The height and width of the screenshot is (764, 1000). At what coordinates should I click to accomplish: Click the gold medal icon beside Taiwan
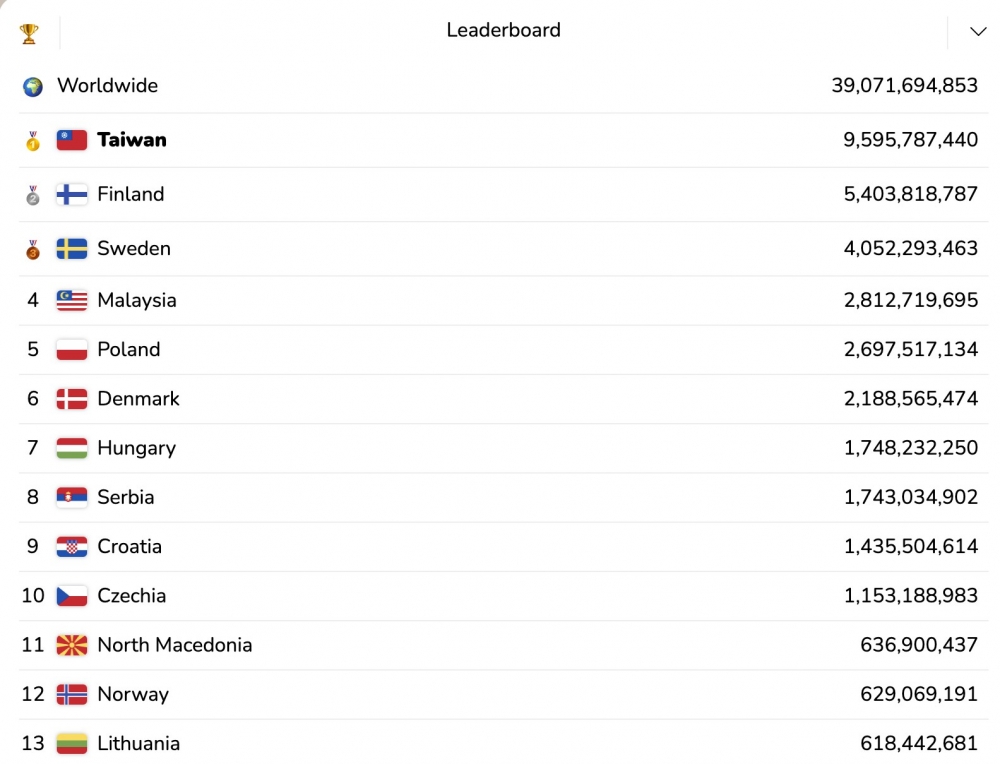pyautogui.click(x=33, y=141)
